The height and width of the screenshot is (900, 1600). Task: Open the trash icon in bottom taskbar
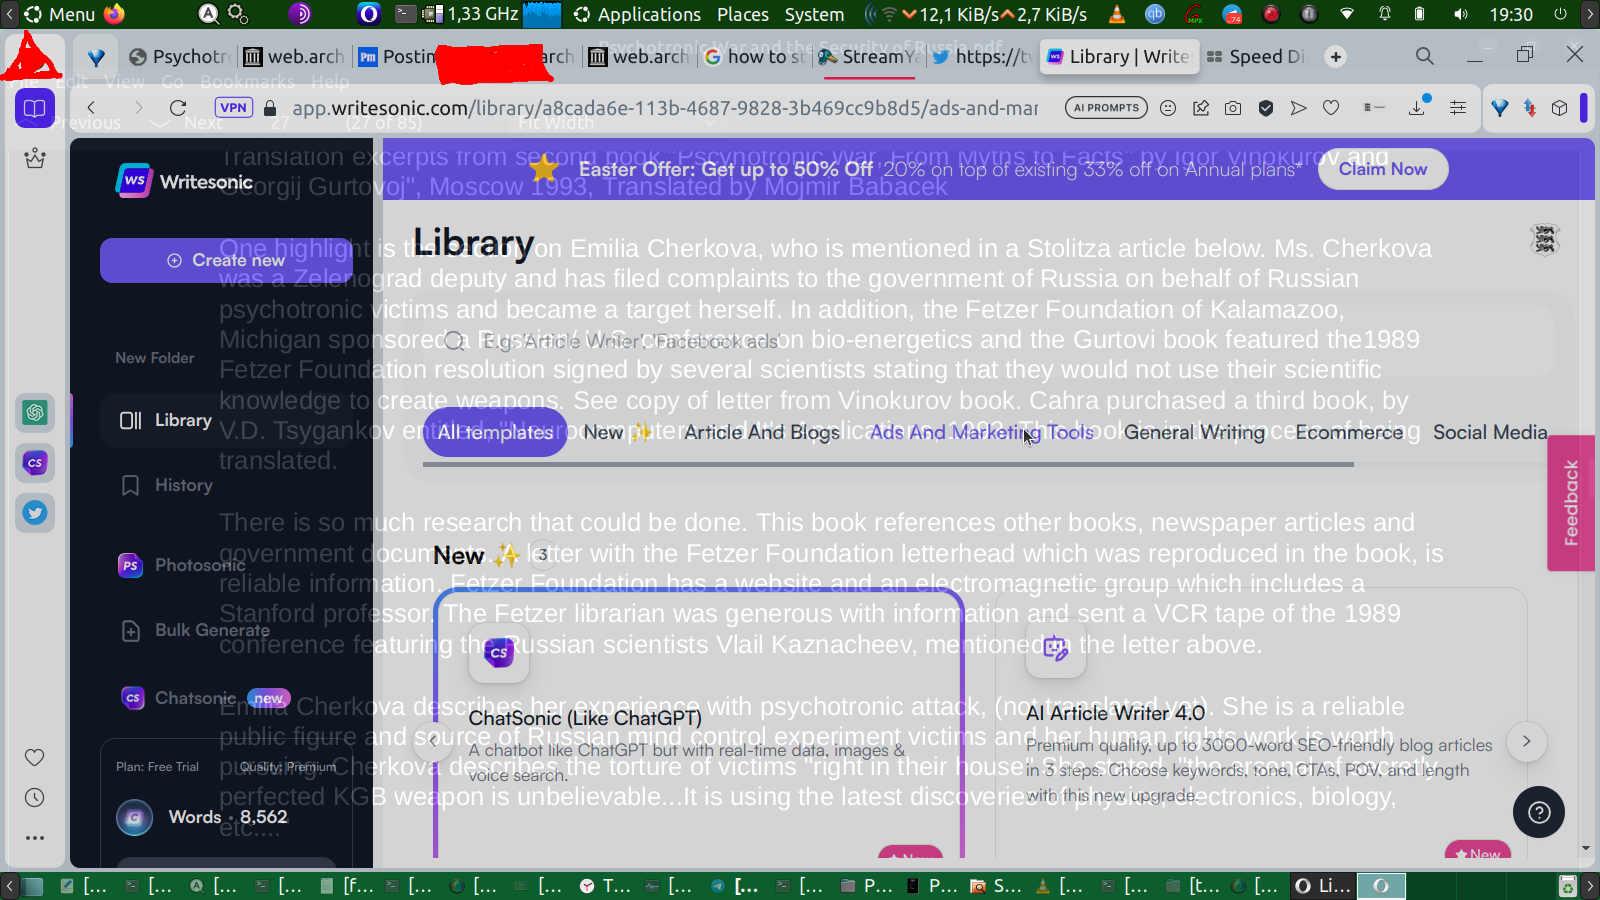(x=1567, y=886)
